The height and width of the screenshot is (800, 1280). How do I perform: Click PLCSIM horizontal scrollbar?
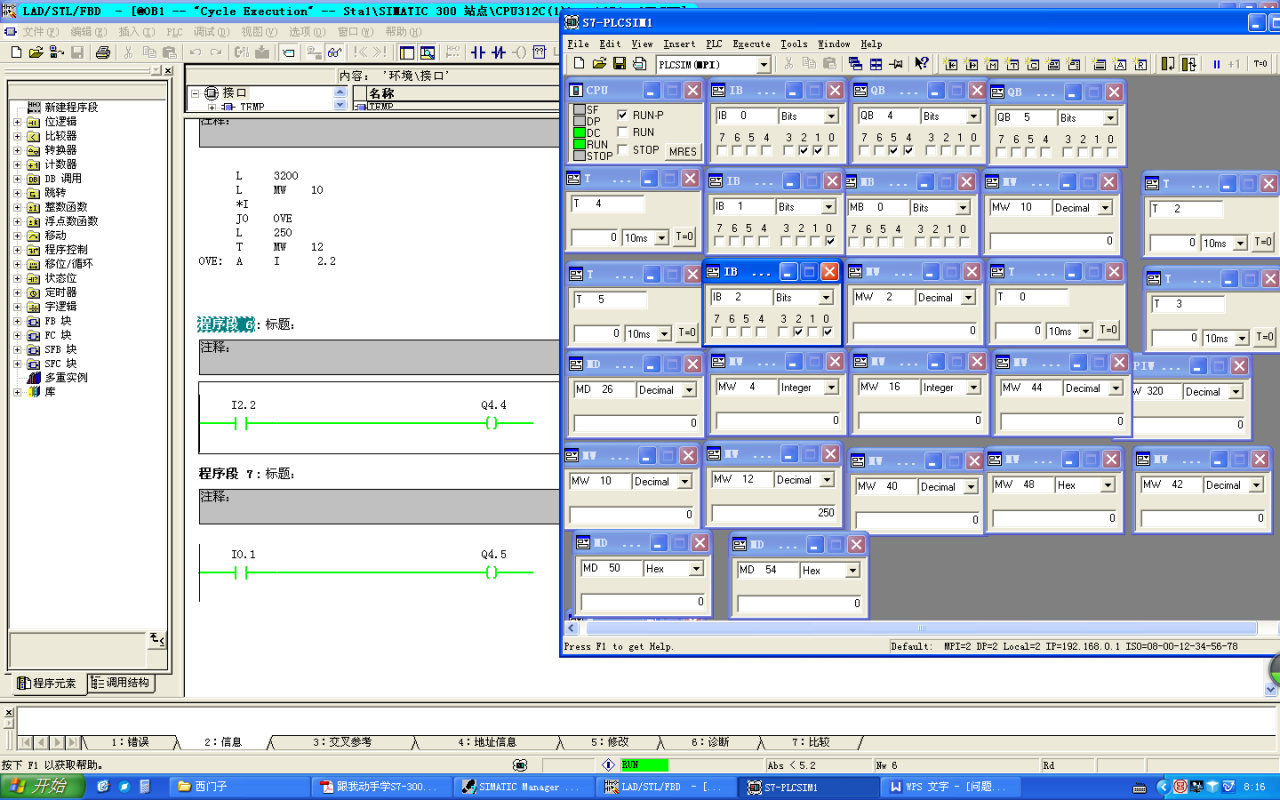click(920, 628)
